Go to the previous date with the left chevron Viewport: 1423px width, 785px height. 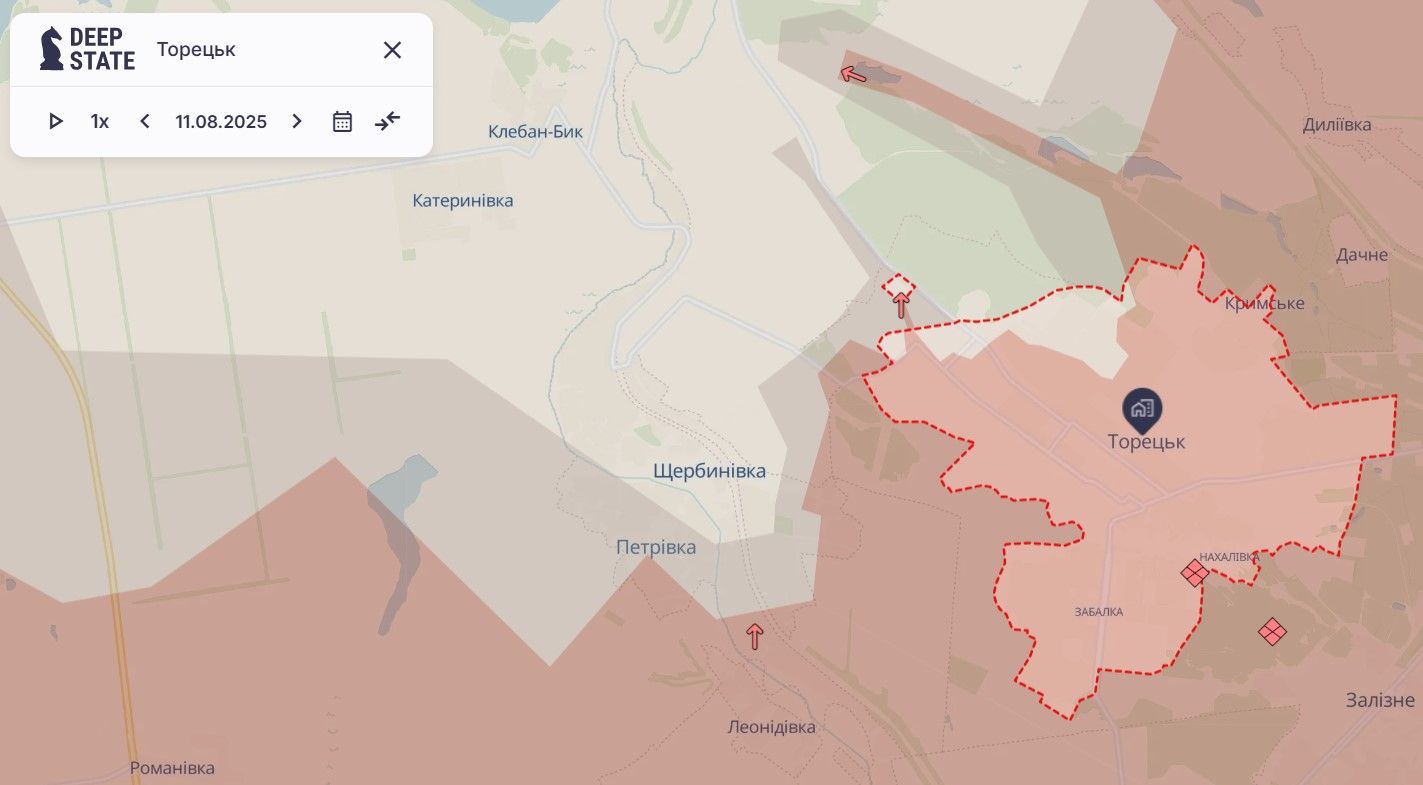(145, 121)
